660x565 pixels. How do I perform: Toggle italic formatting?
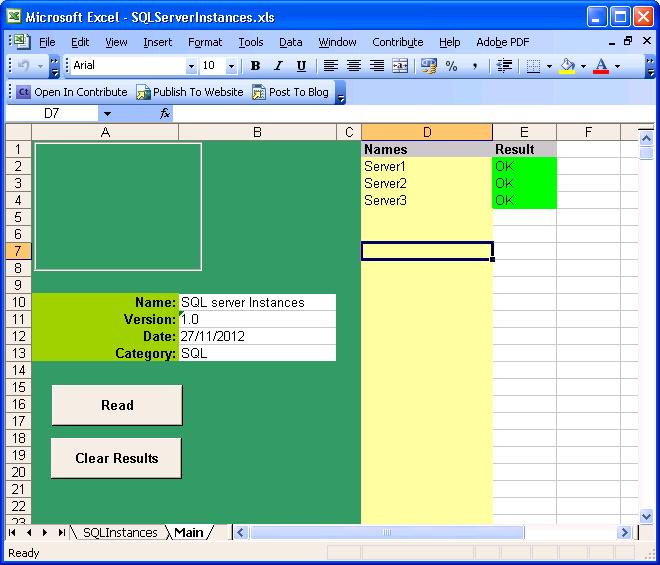(x=278, y=66)
